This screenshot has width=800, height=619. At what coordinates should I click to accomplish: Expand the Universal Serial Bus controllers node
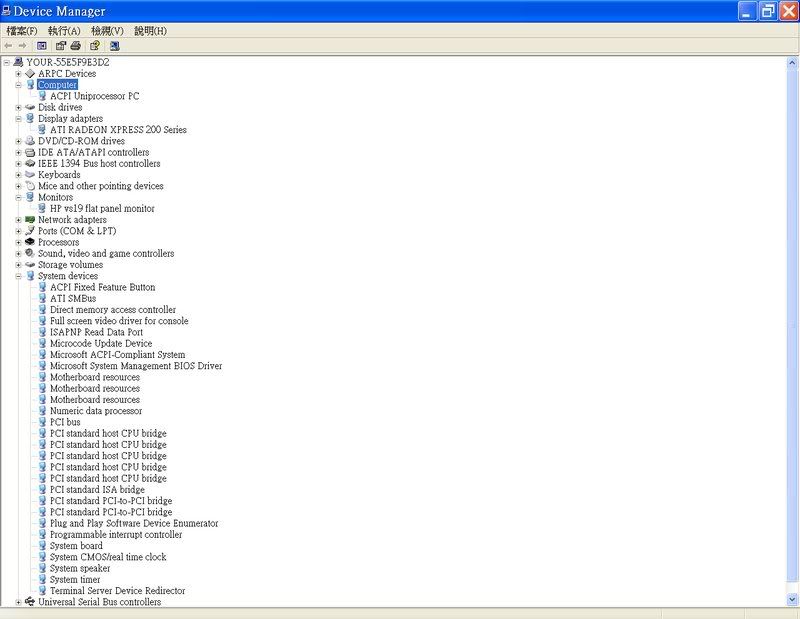[18, 602]
